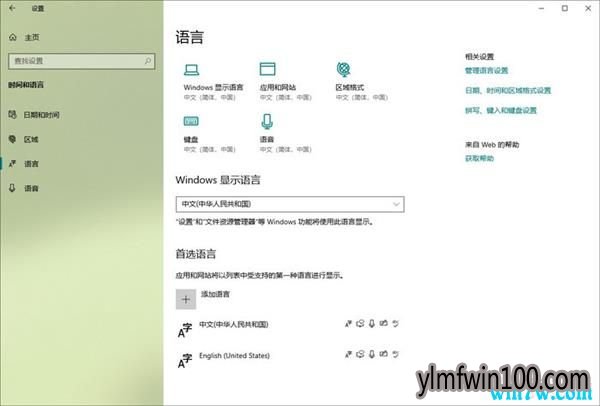The image size is (600, 406).
Task: Click the Windows 显示语言 tile label
Action: point(213,88)
